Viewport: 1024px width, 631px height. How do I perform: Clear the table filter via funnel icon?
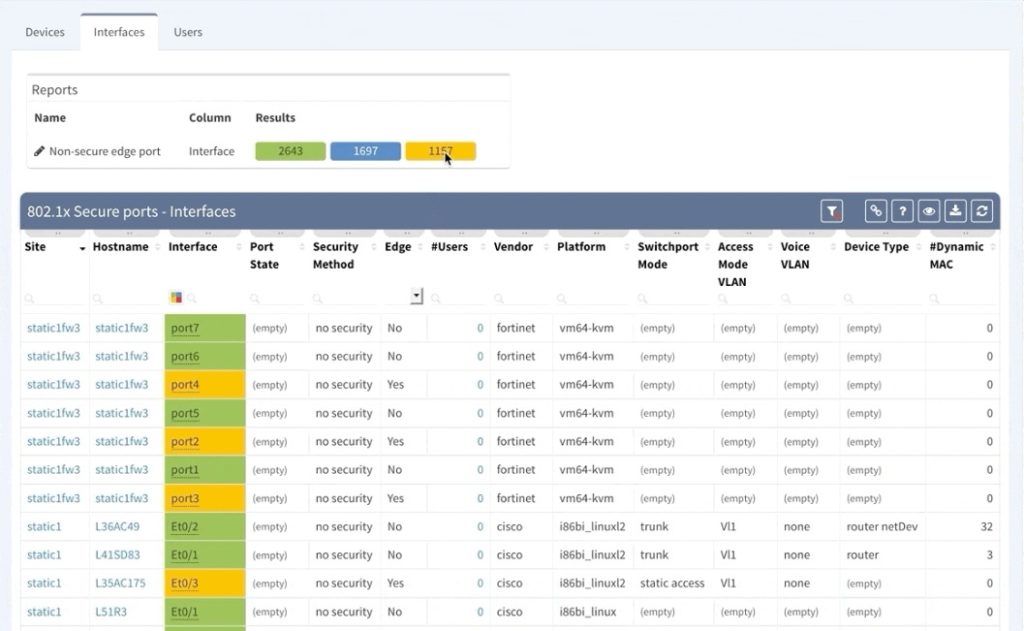(831, 211)
